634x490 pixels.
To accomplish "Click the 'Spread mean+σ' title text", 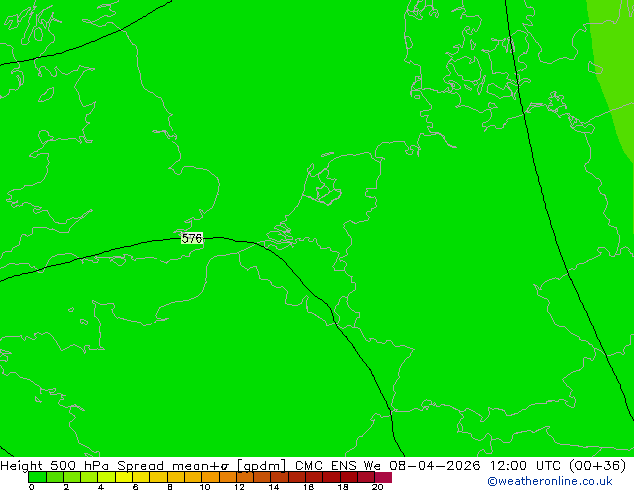I will [173, 466].
